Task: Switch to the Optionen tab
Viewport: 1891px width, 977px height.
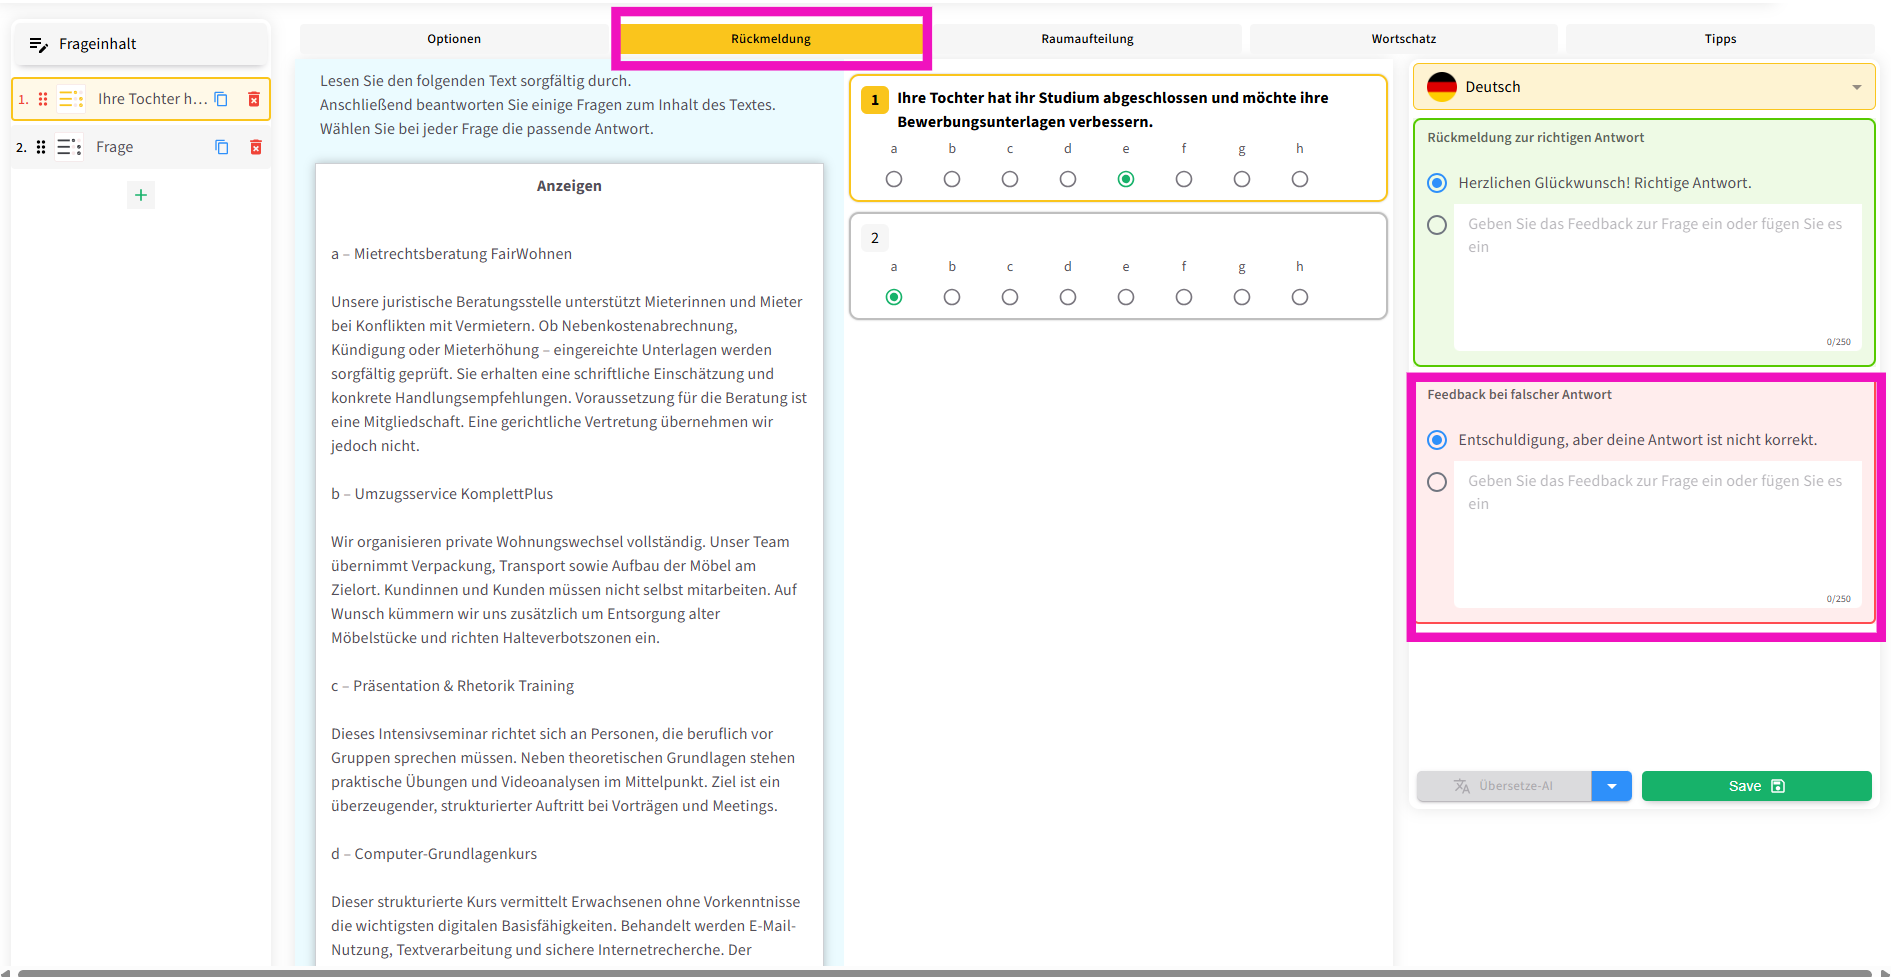Action: (x=454, y=39)
